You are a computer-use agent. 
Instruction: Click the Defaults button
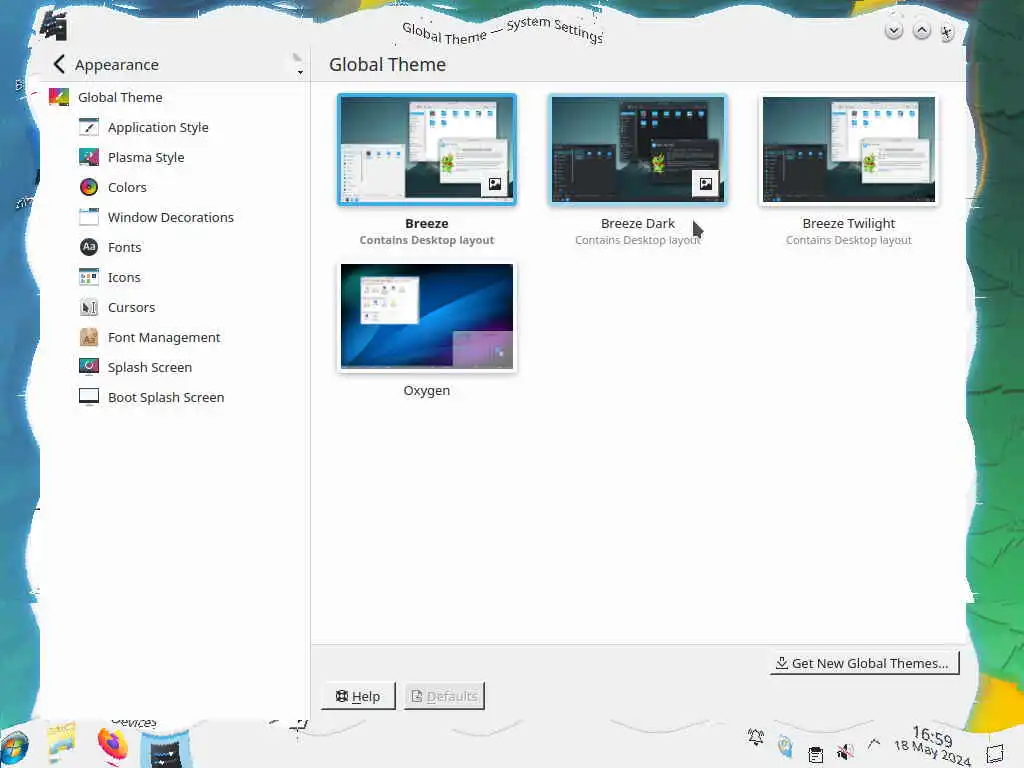click(444, 696)
